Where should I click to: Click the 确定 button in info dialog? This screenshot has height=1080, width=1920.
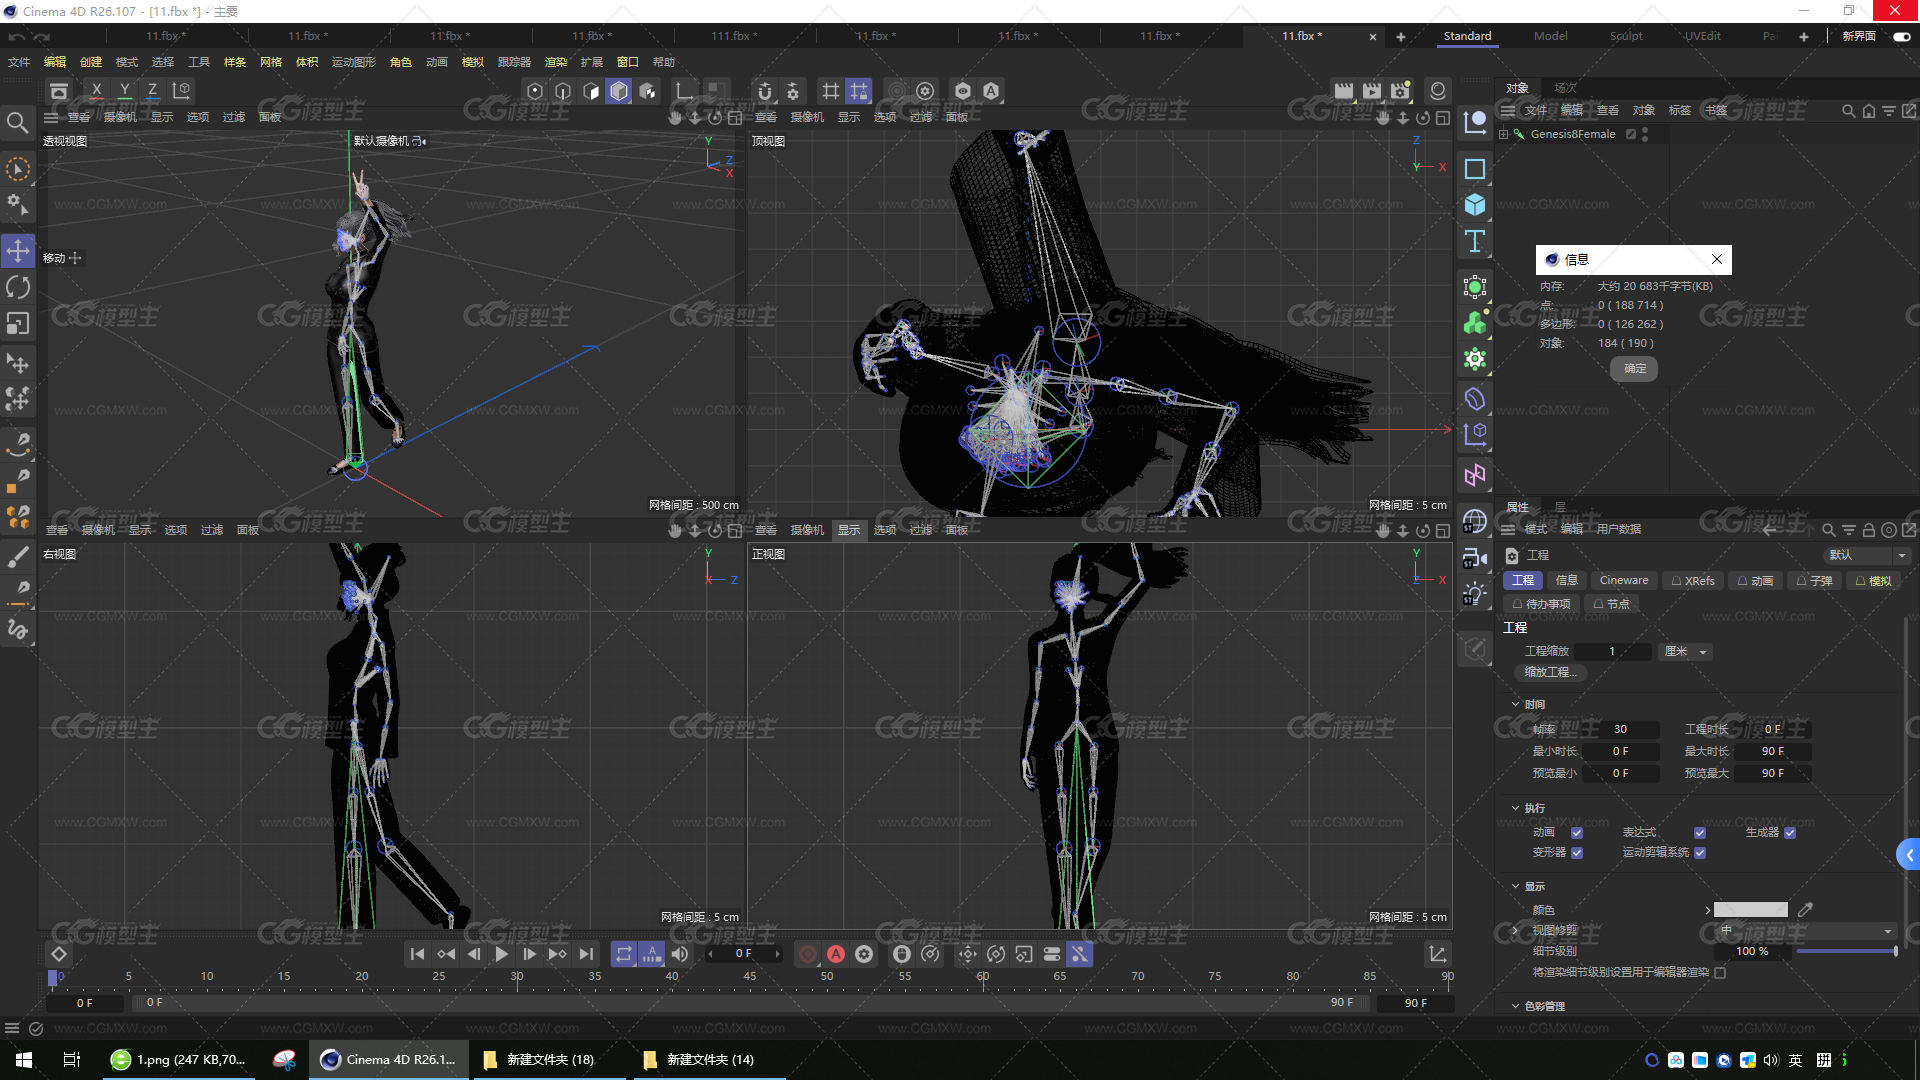1635,368
